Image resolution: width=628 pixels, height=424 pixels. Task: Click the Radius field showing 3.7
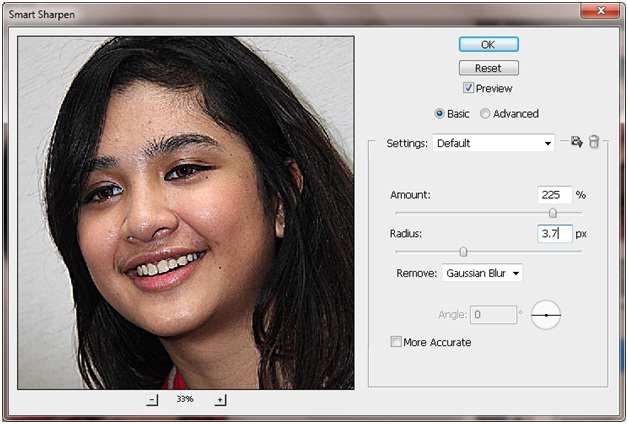click(x=555, y=234)
